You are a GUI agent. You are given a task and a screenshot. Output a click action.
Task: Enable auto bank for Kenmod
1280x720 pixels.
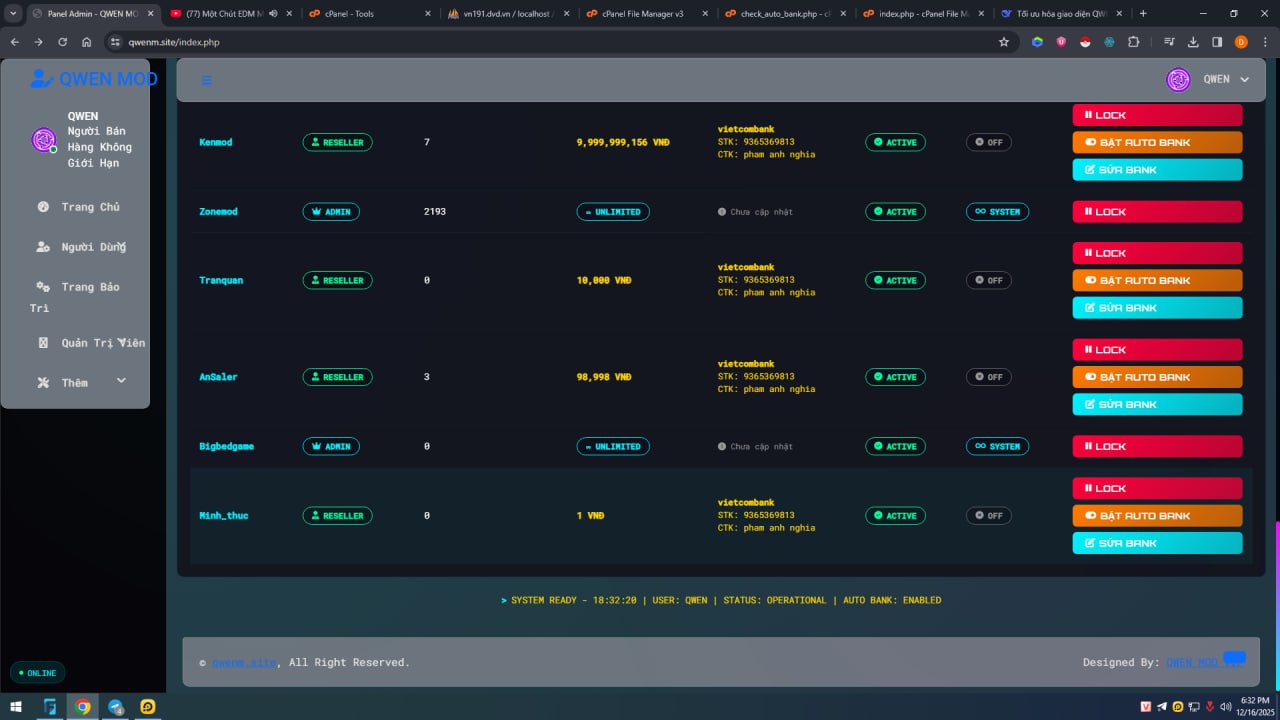tap(1157, 142)
